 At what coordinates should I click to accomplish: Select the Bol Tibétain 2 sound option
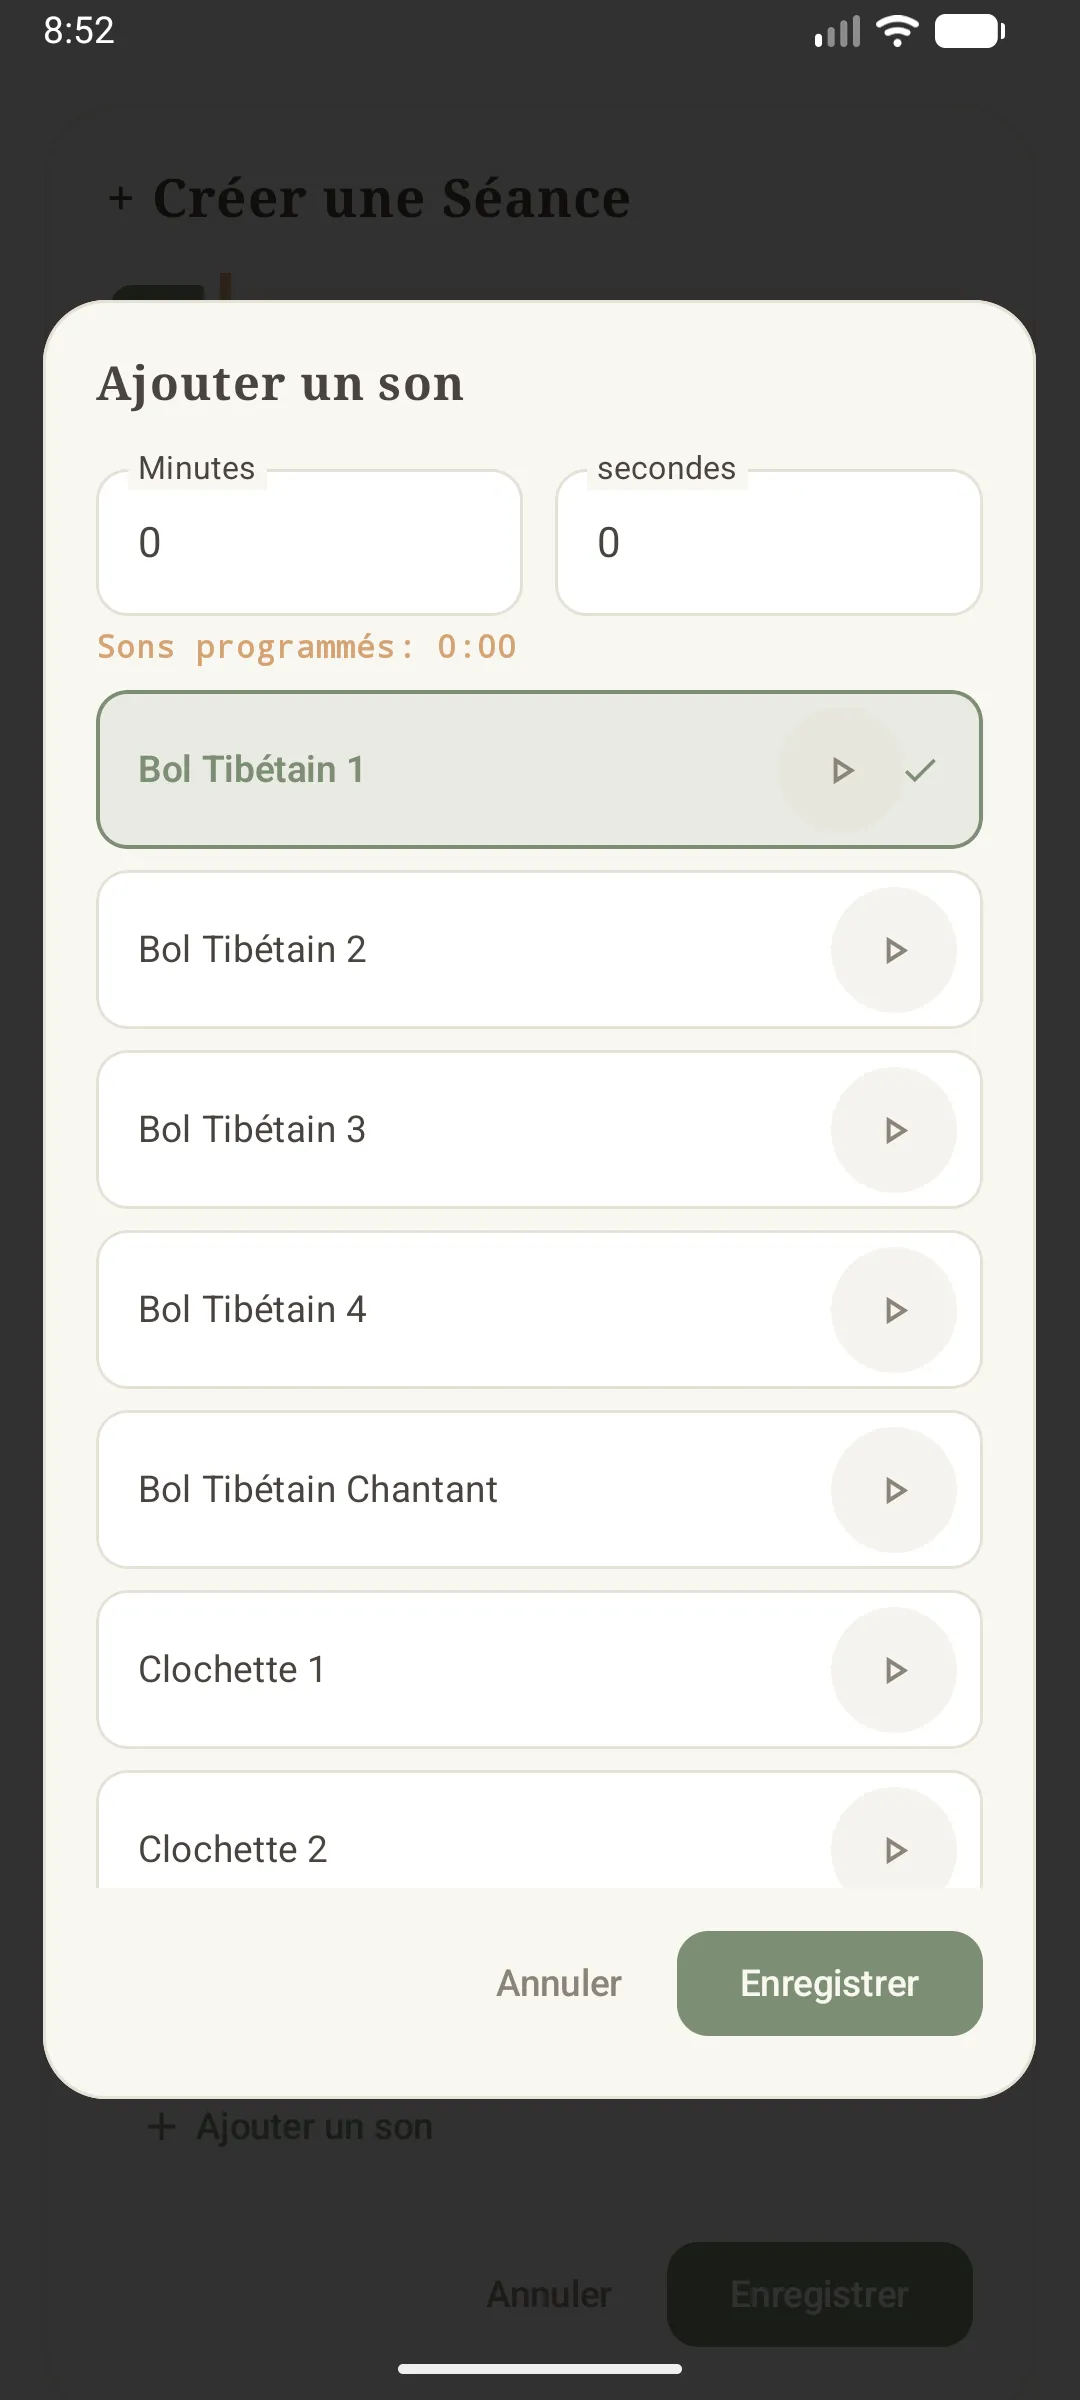(x=539, y=950)
